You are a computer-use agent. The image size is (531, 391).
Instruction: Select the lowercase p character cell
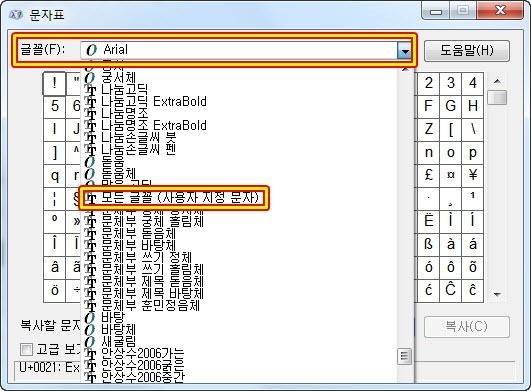coord(472,153)
